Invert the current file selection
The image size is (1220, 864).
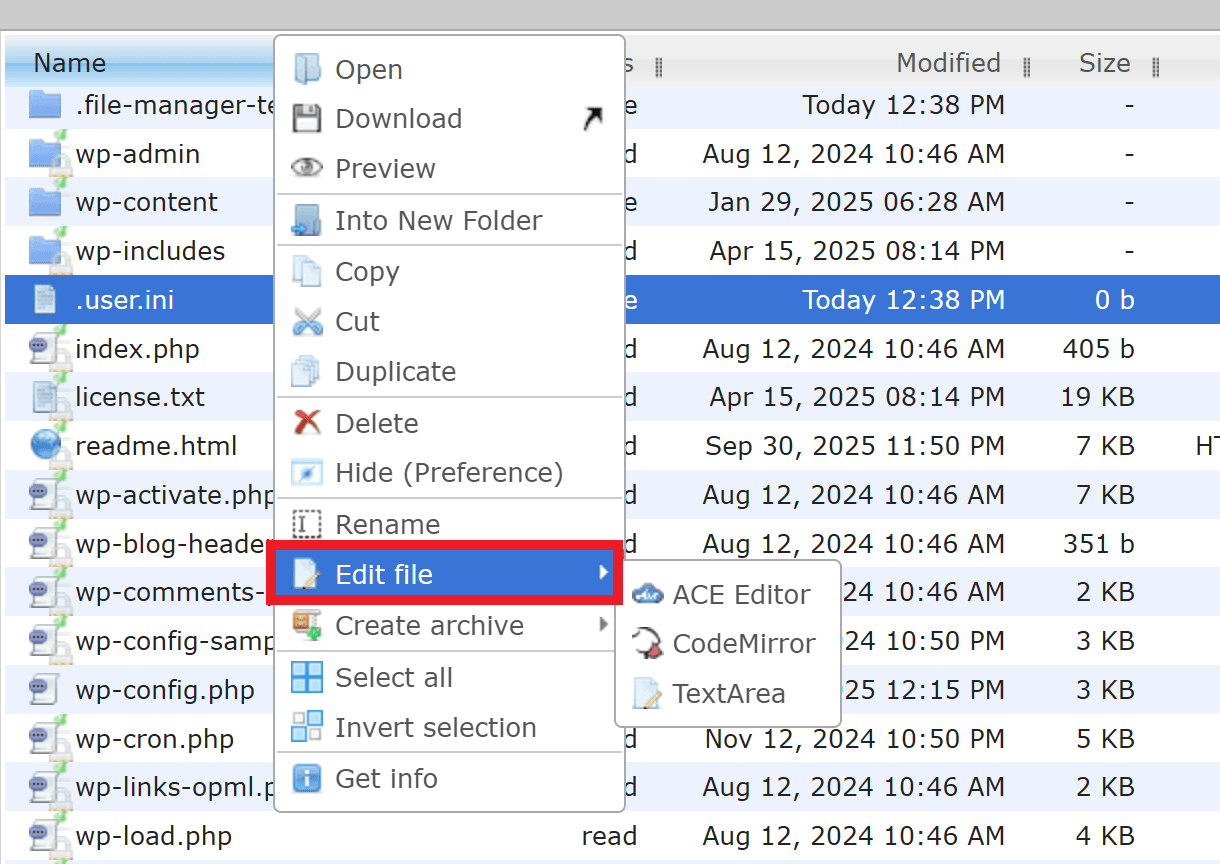[x=434, y=728]
